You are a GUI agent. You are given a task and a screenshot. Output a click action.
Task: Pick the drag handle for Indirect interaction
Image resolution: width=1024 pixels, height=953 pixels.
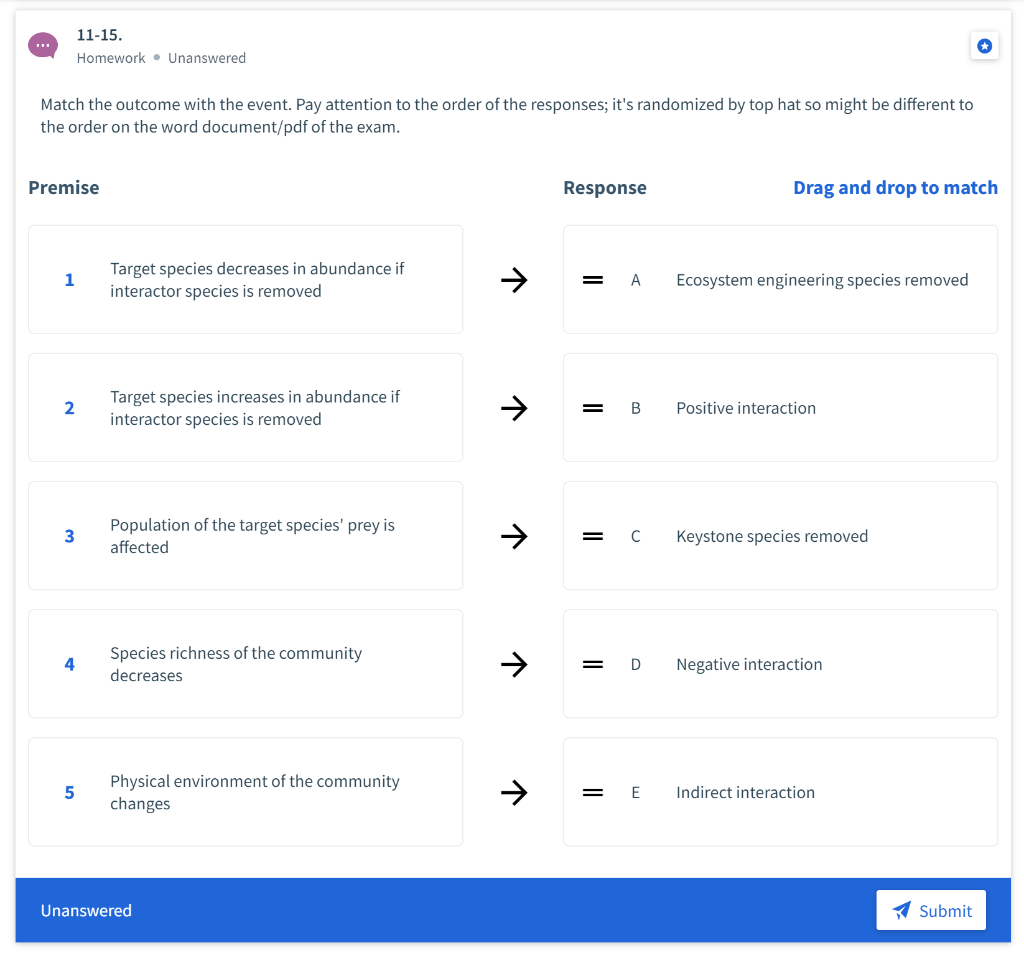pyautogui.click(x=592, y=792)
